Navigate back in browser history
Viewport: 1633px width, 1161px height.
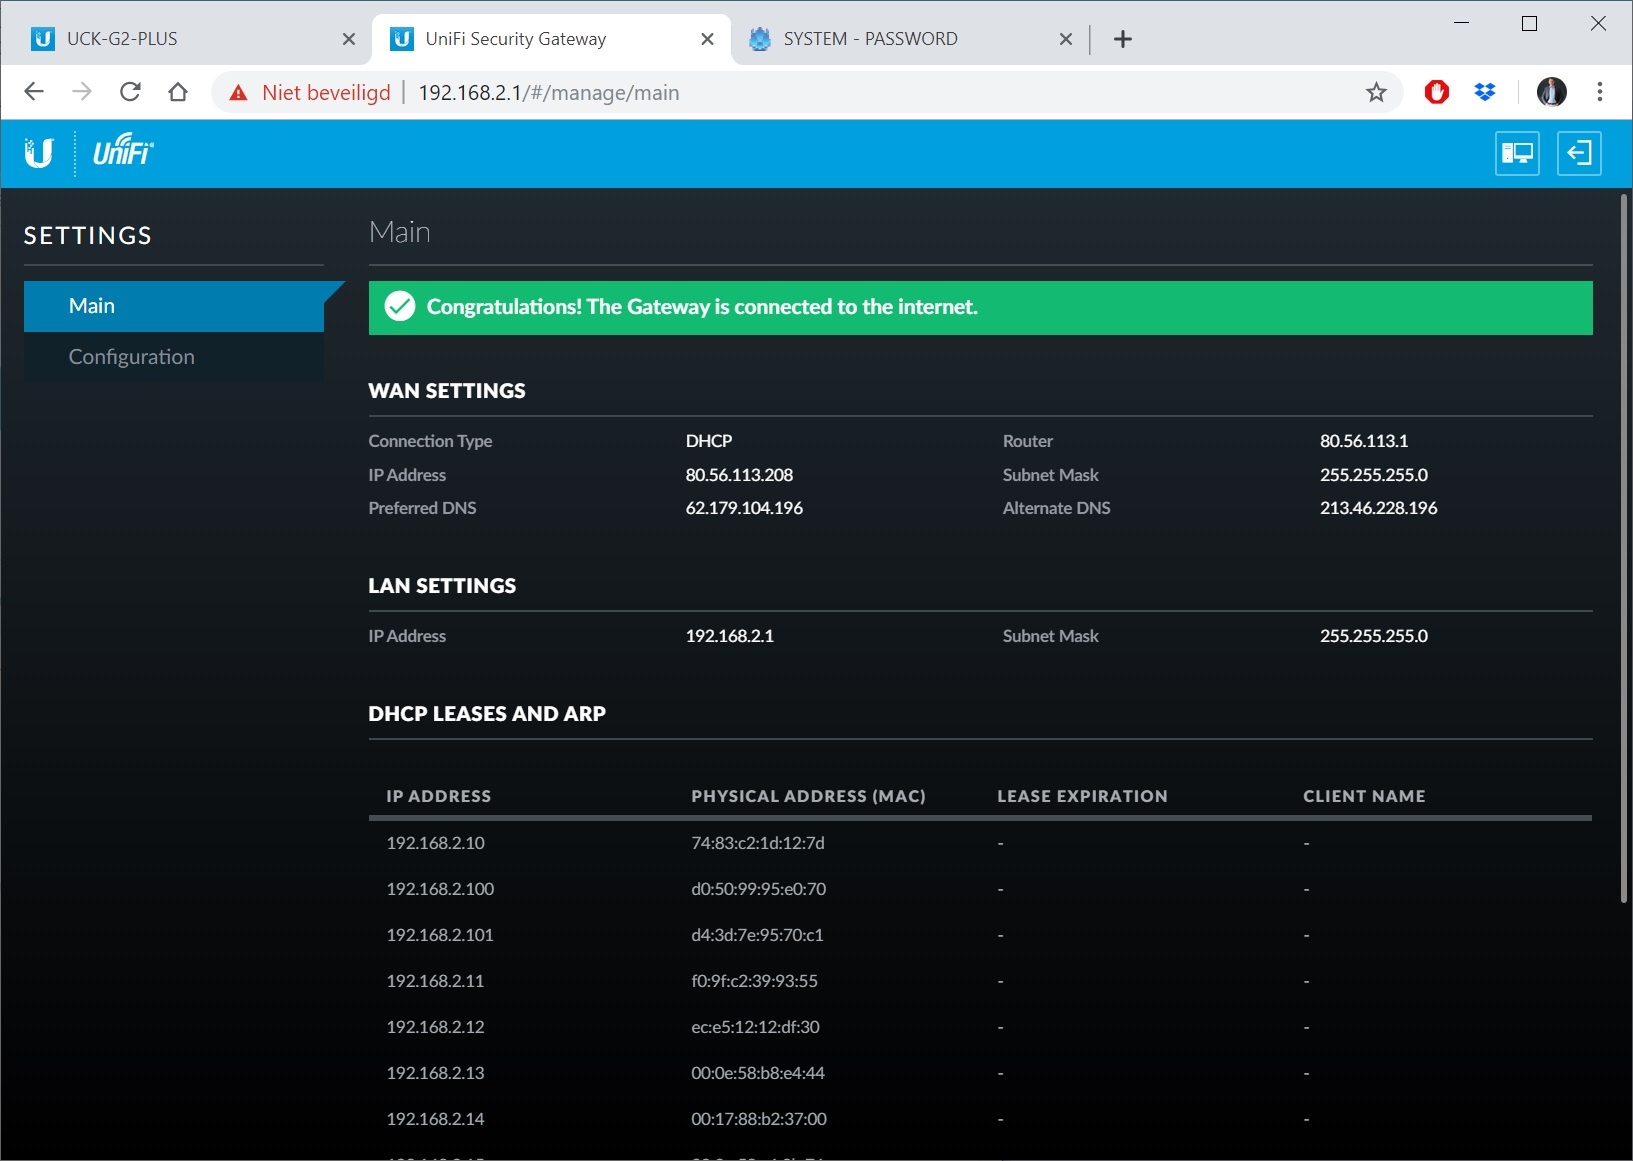(34, 93)
